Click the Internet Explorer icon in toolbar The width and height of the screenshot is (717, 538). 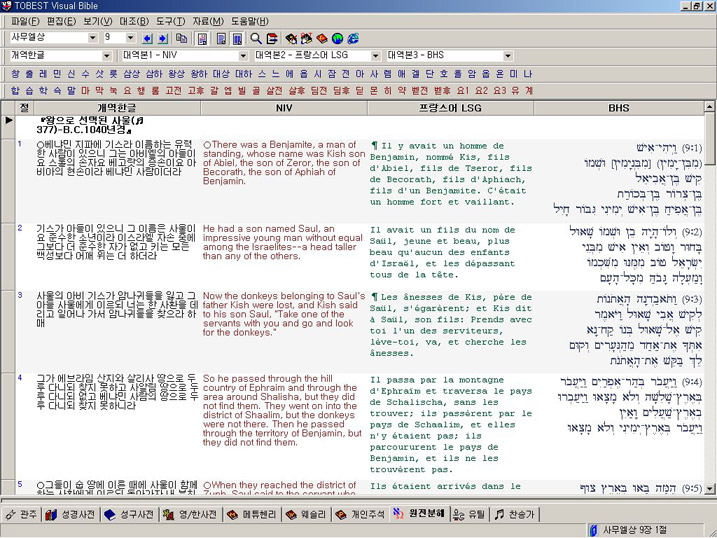pos(353,39)
